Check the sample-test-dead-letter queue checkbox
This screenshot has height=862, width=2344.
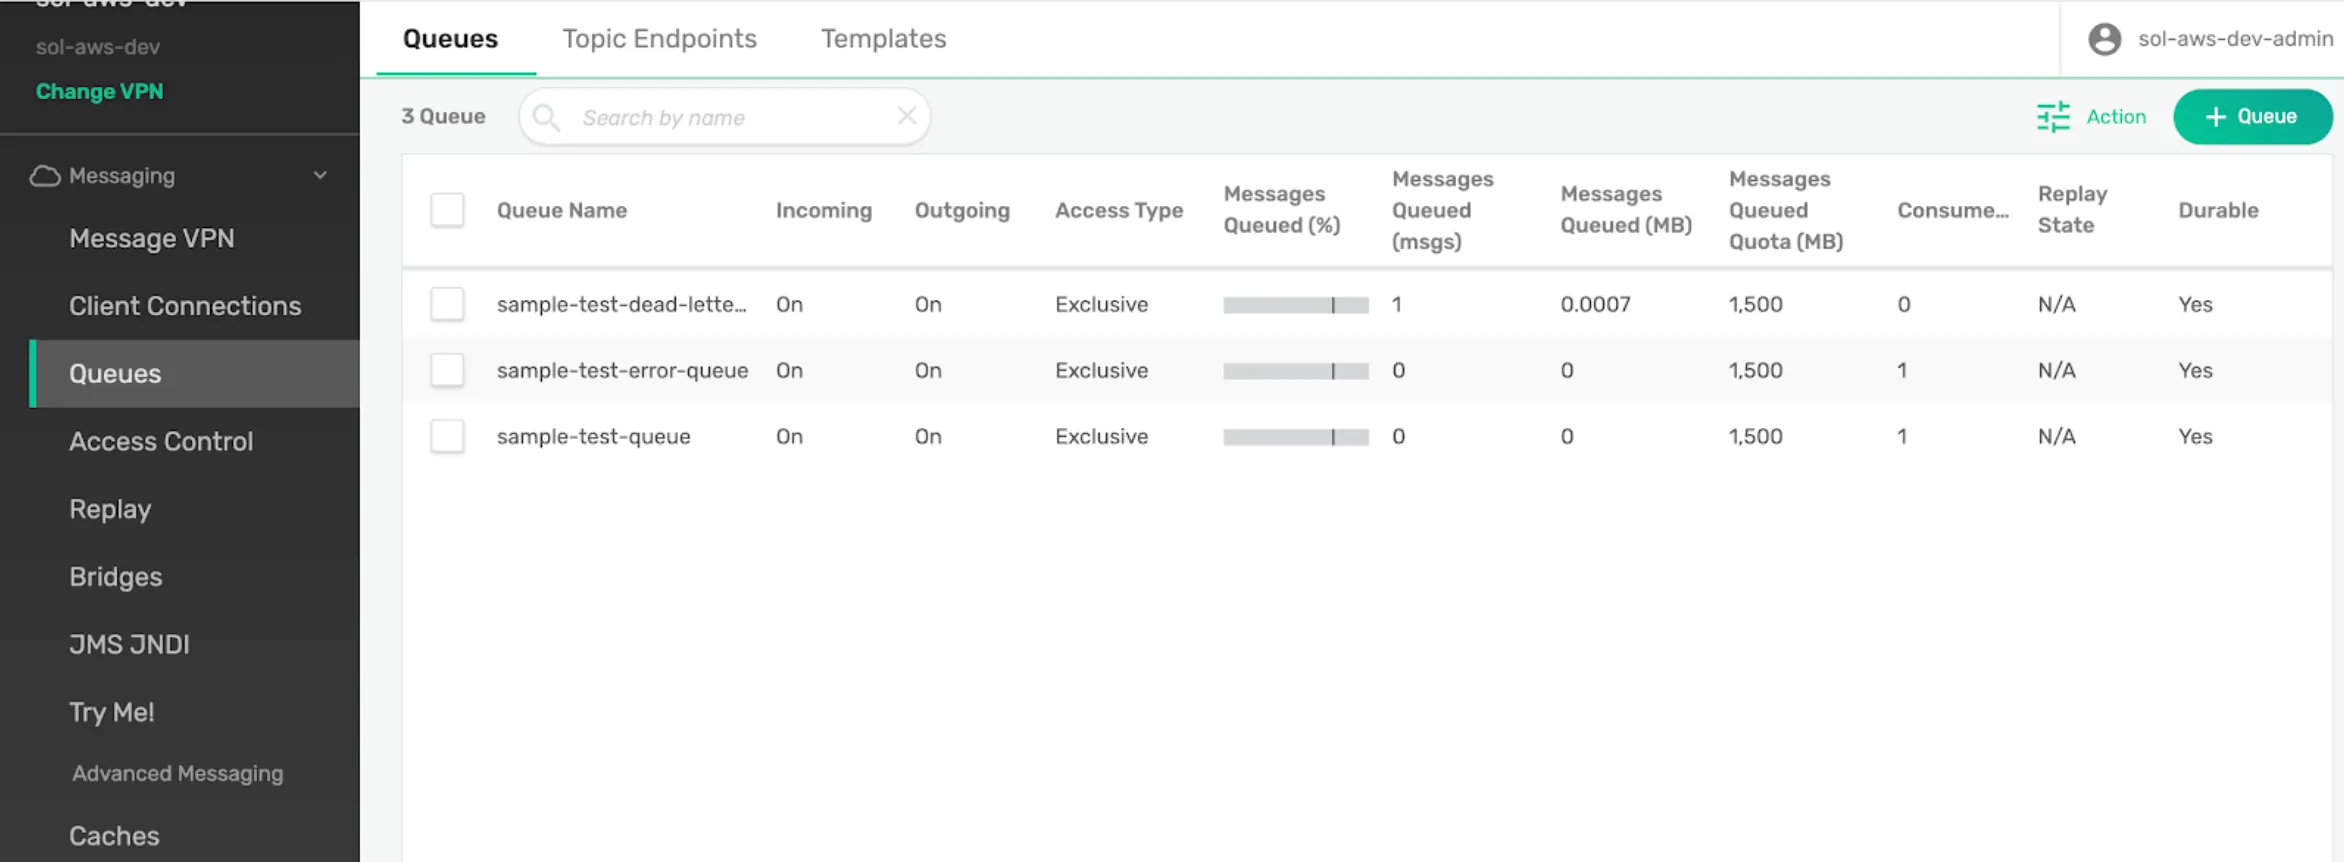click(447, 304)
